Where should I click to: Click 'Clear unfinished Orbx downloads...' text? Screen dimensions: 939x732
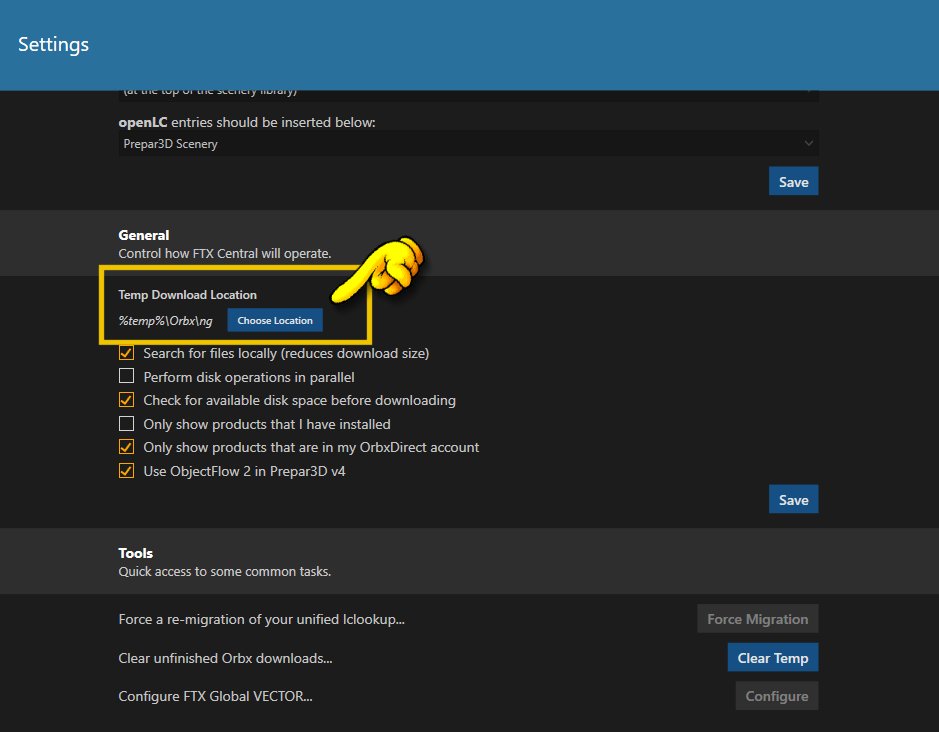click(x=225, y=658)
